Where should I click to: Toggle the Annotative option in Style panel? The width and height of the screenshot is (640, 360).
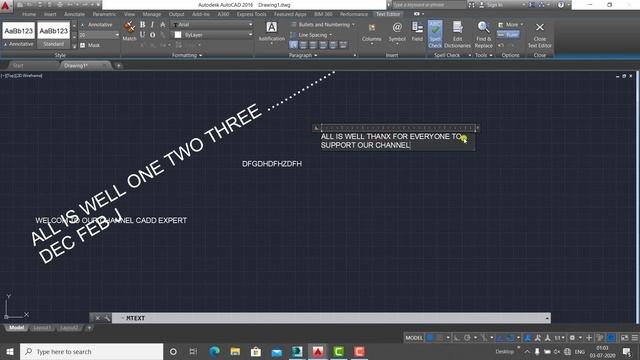[97, 24]
